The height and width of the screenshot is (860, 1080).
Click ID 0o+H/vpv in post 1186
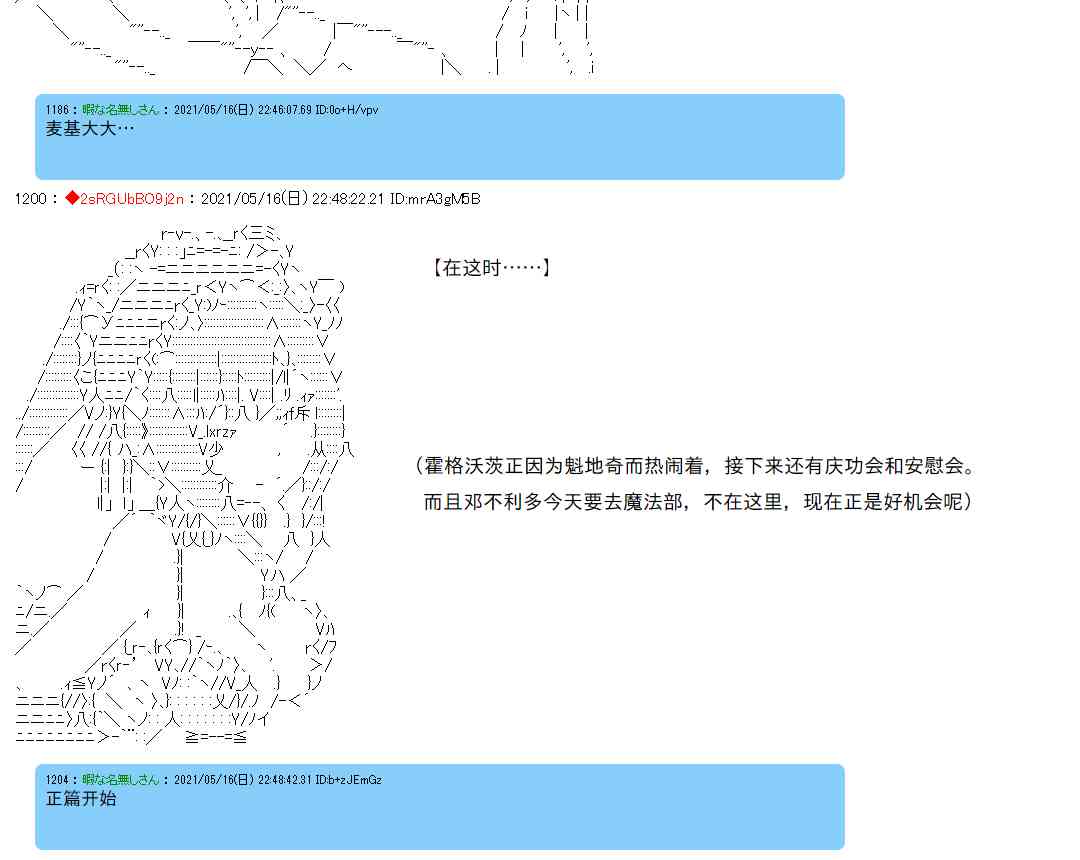click(346, 109)
